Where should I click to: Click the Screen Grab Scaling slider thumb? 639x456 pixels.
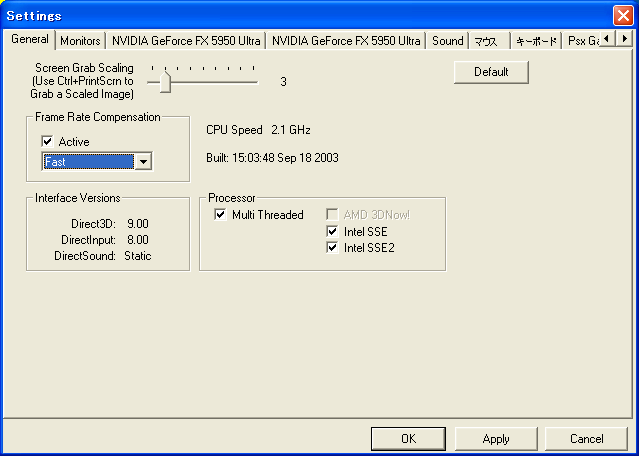click(x=165, y=84)
